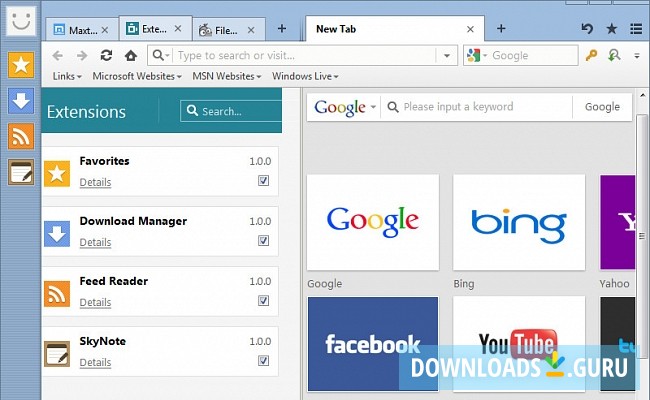Viewport: 650px width, 400px height.
Task: Open the main menu list icon
Action: [636, 29]
